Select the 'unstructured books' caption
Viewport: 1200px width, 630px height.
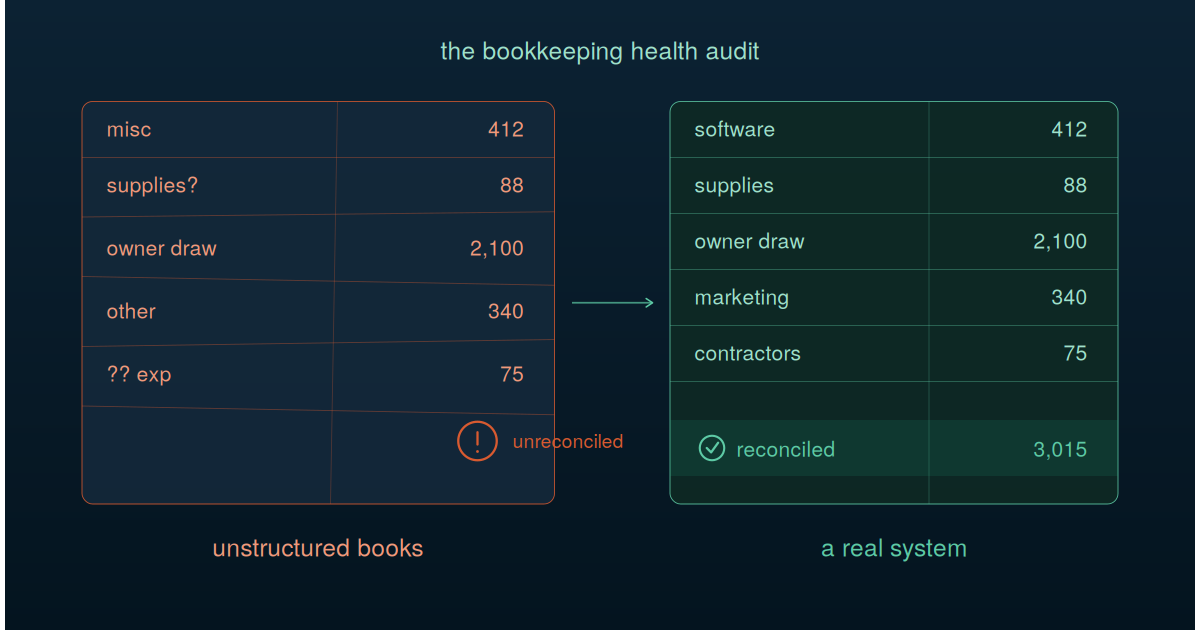coord(318,548)
